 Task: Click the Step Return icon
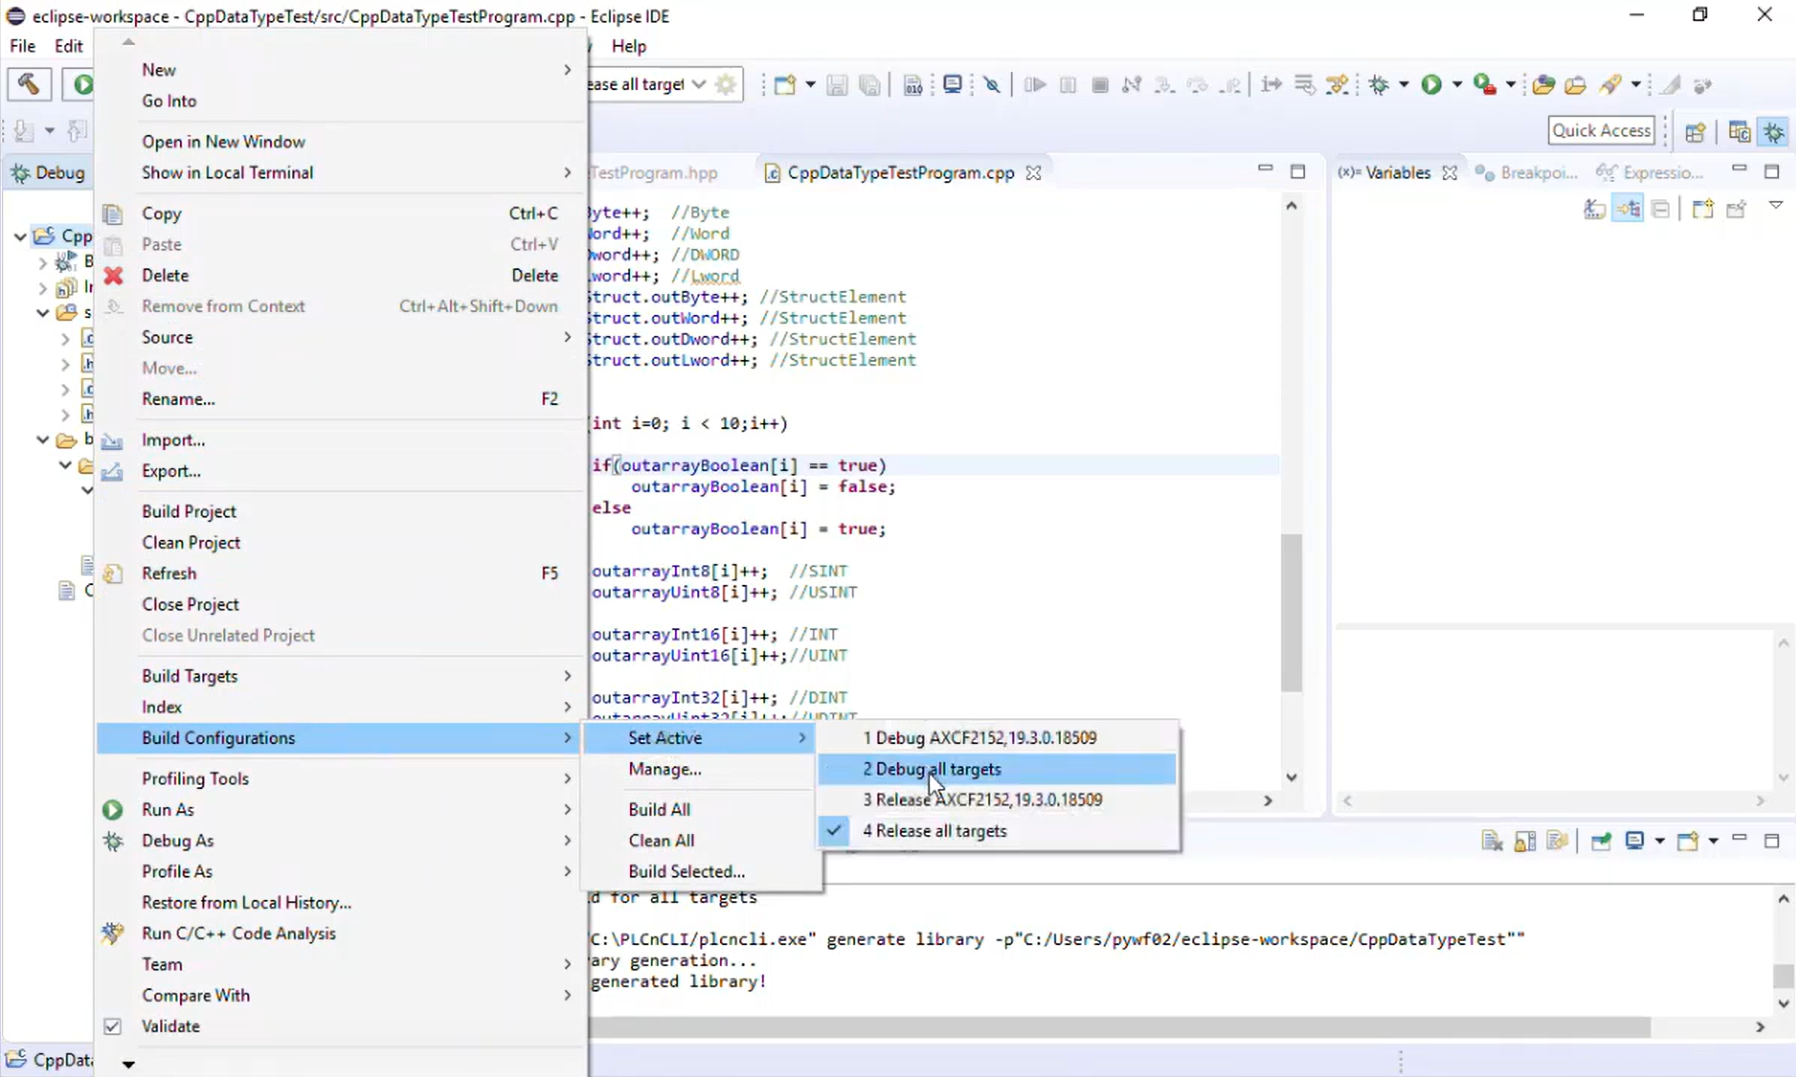(1231, 85)
